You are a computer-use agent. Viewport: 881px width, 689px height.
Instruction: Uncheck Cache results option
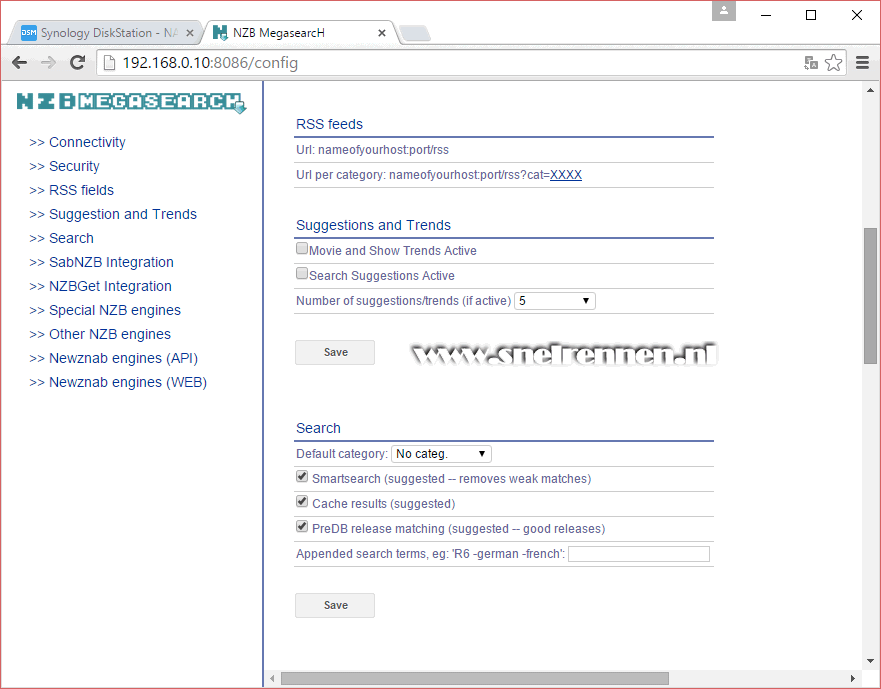(x=302, y=501)
